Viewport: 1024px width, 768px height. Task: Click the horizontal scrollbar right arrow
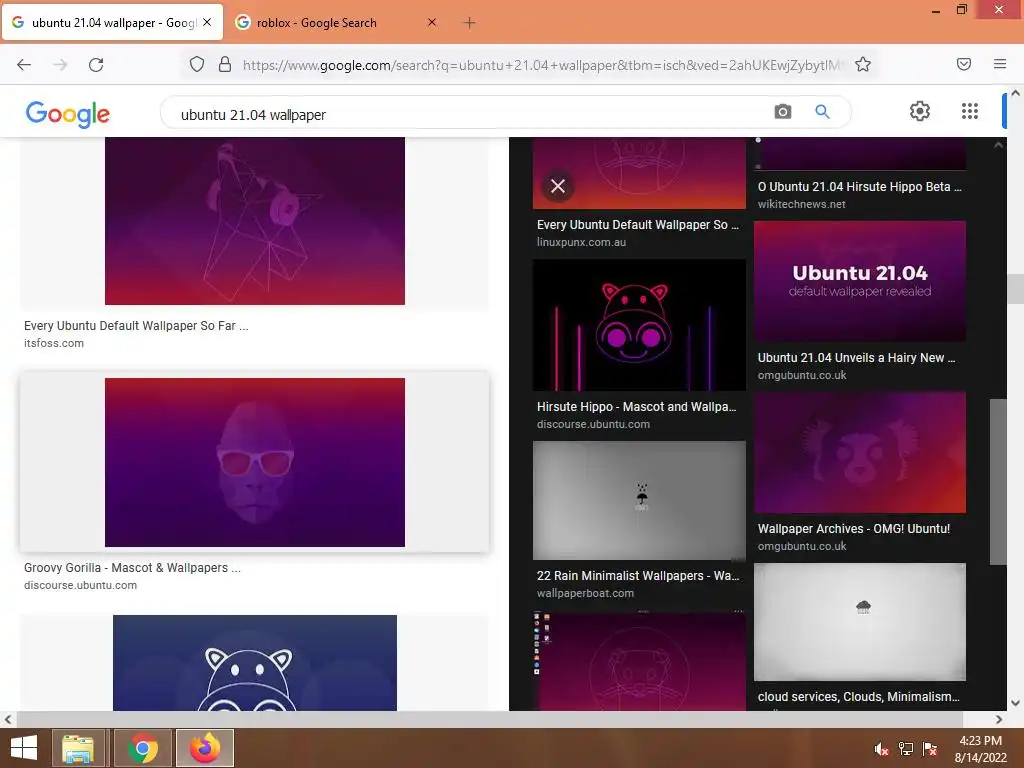(999, 719)
